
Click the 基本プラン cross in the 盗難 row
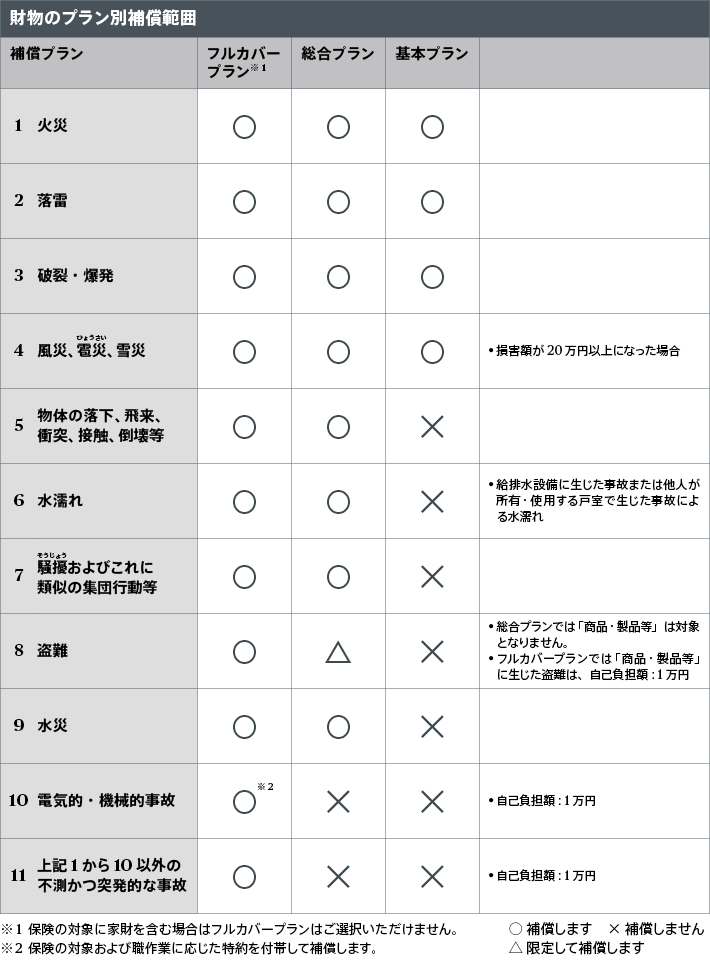[x=432, y=652]
